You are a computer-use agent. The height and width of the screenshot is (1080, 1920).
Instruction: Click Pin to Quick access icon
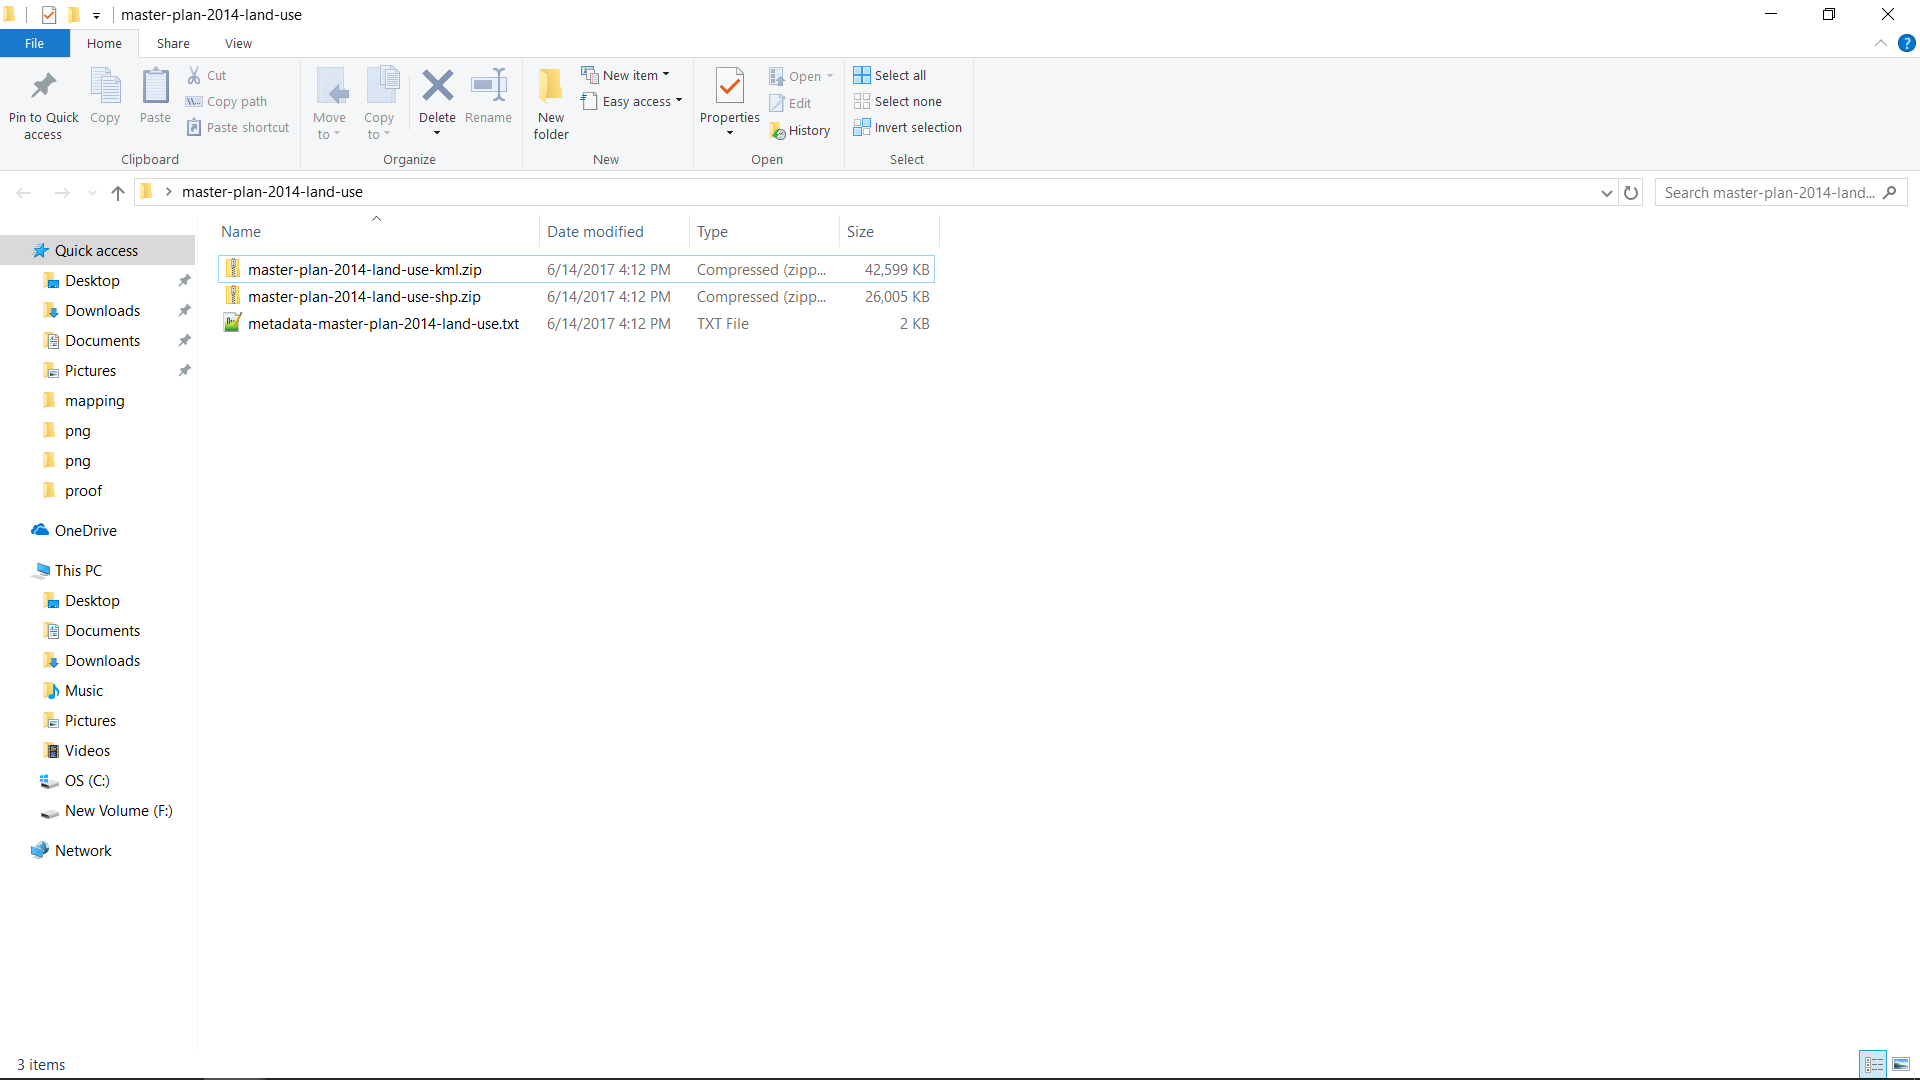coord(43,87)
